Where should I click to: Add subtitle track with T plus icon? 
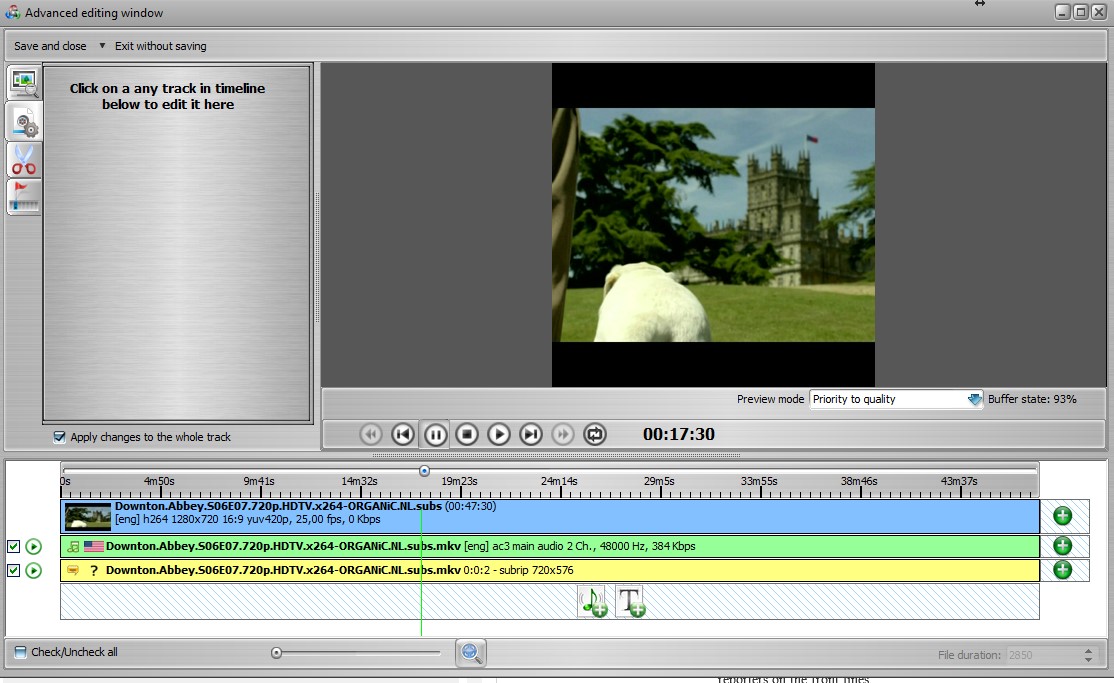coord(631,601)
